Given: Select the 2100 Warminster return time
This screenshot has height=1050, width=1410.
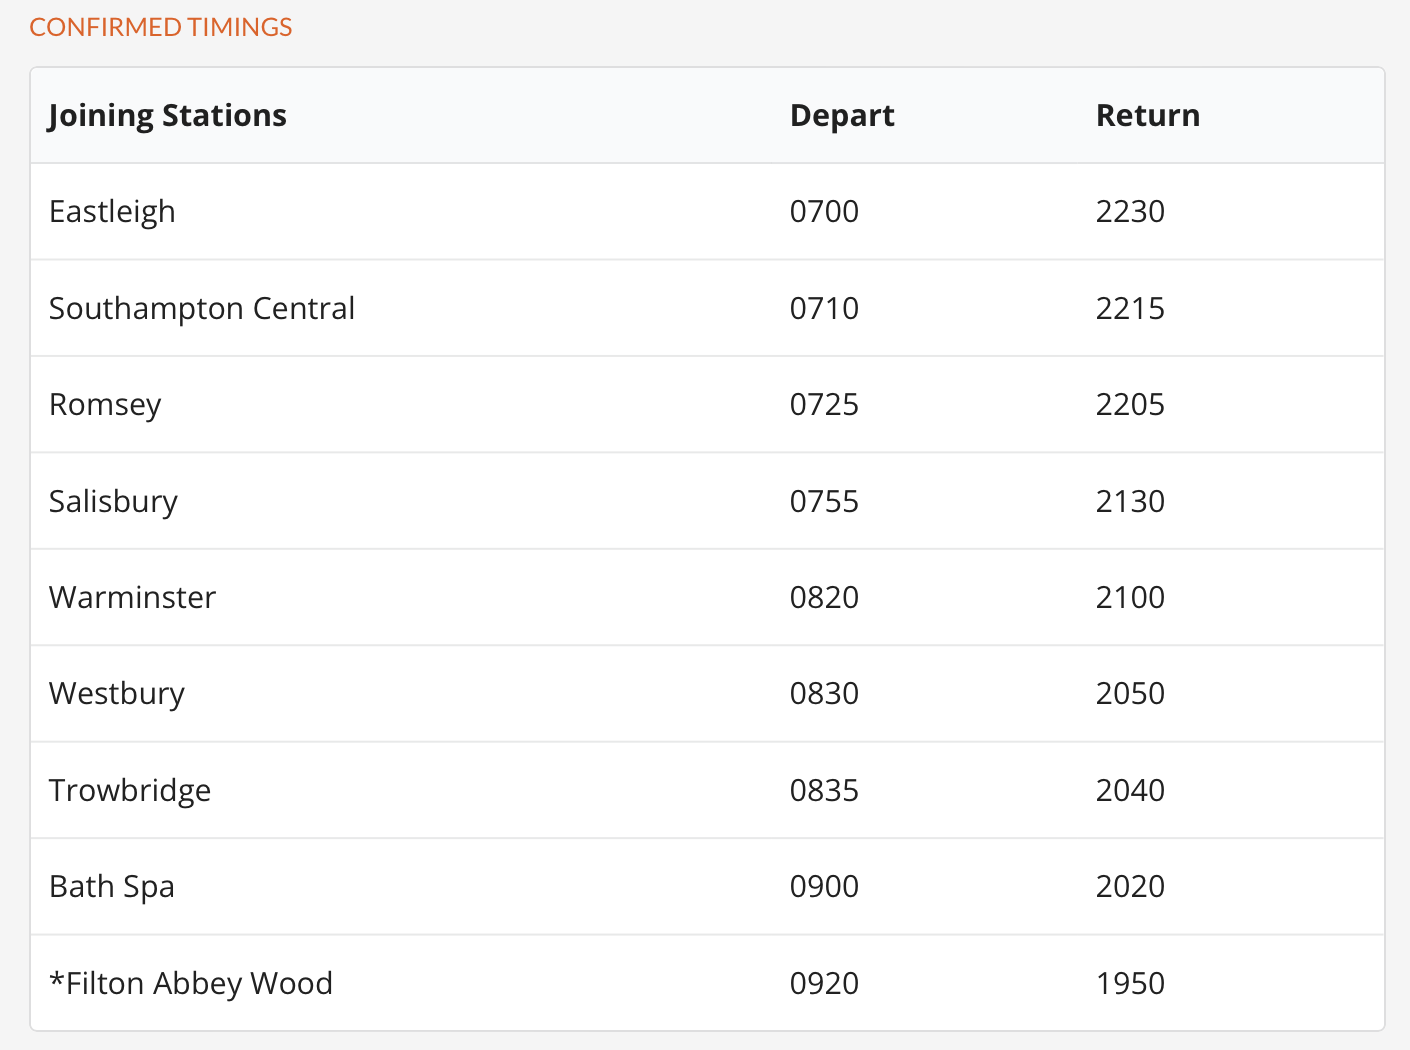Looking at the screenshot, I should [1130, 597].
